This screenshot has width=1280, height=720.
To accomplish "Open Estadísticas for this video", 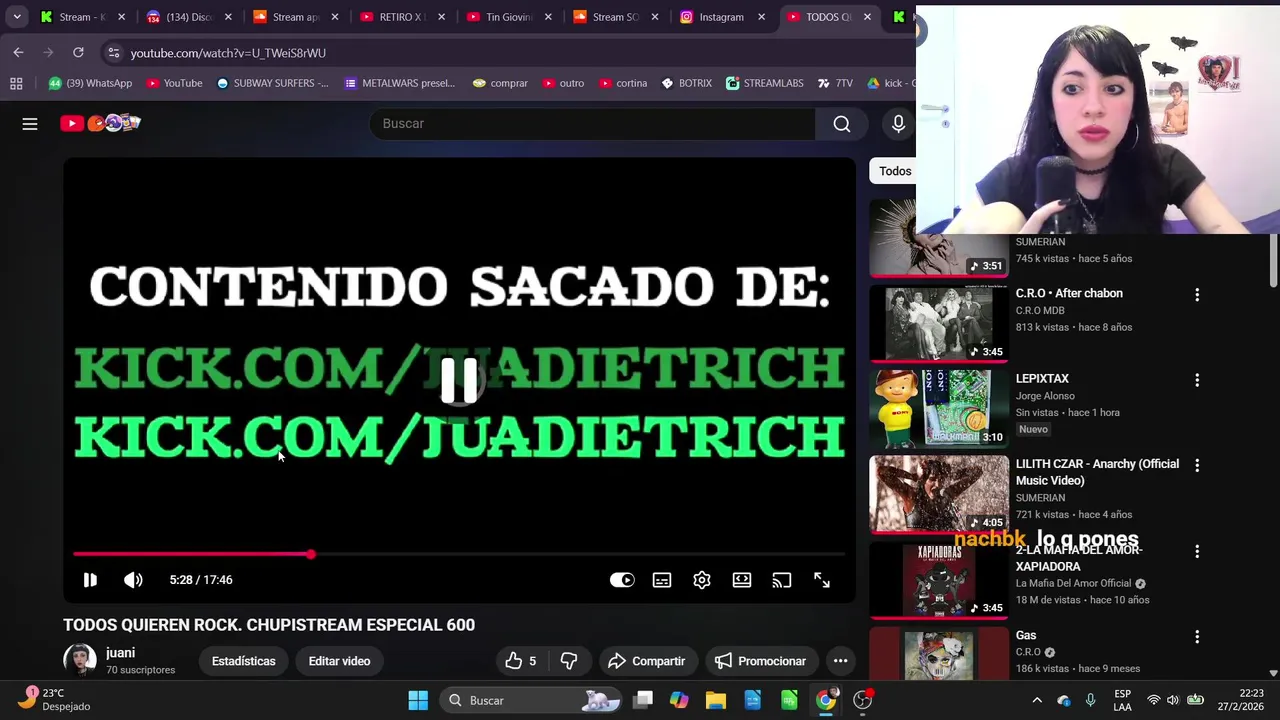I will (x=243, y=661).
